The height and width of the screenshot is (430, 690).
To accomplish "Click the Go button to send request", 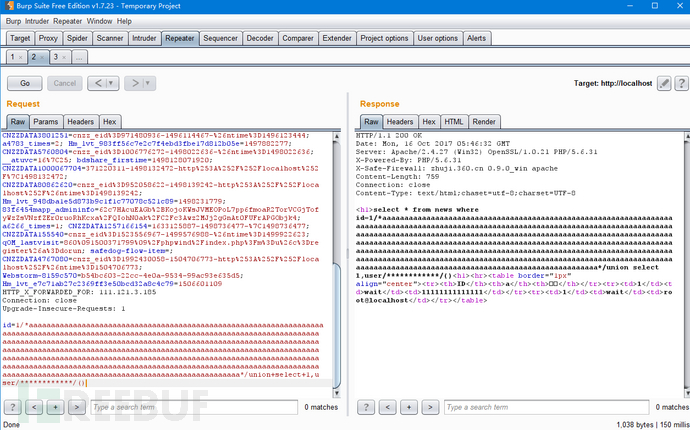I will (x=25, y=83).
